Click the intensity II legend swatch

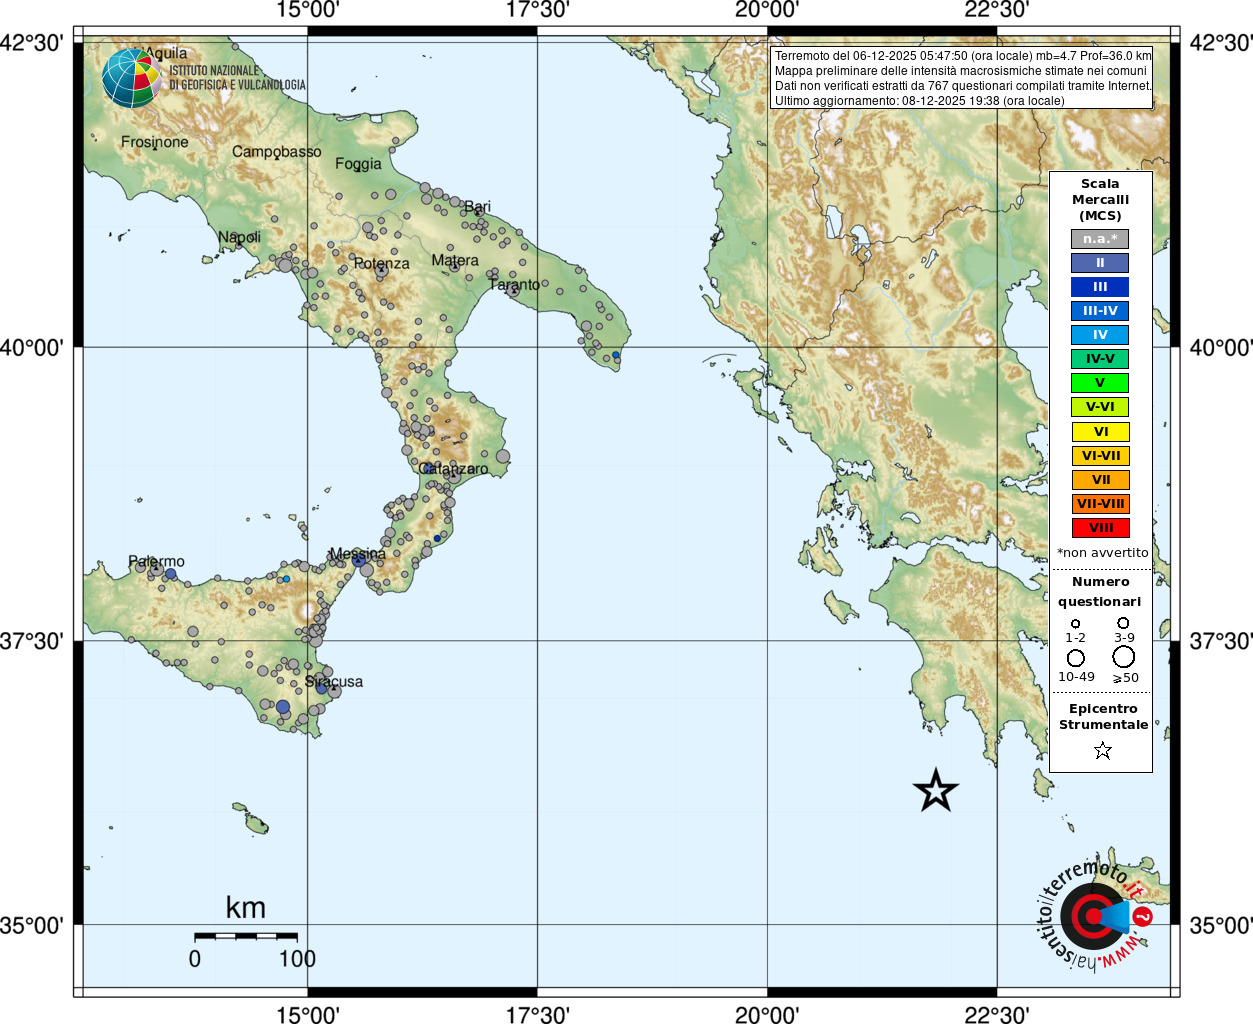(1100, 263)
